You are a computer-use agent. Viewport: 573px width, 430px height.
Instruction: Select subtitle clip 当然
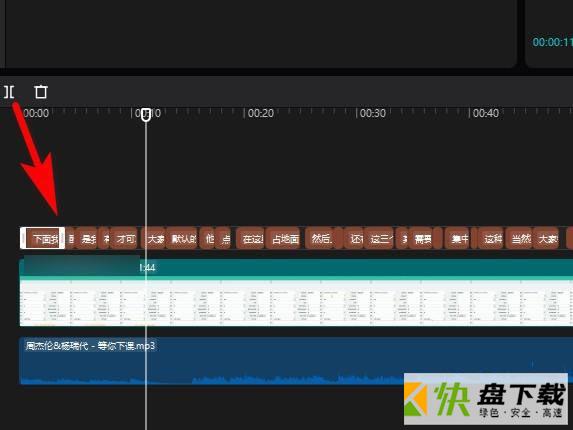(520, 239)
